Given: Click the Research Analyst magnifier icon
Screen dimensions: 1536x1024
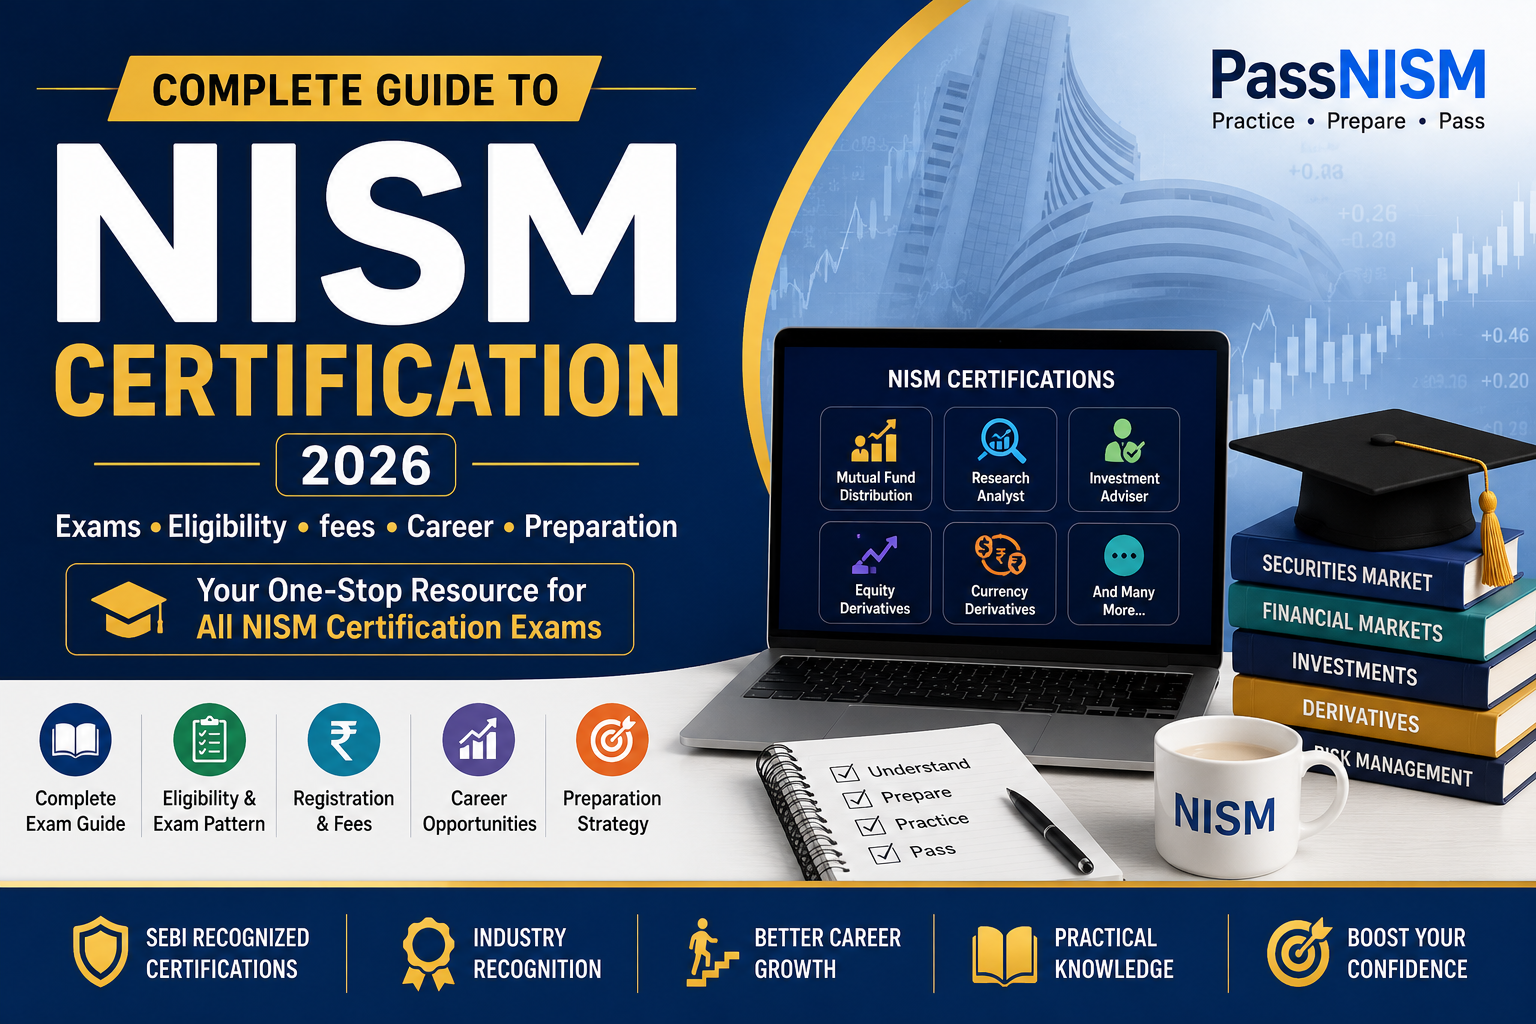Looking at the screenshot, I should coord(1000,441).
